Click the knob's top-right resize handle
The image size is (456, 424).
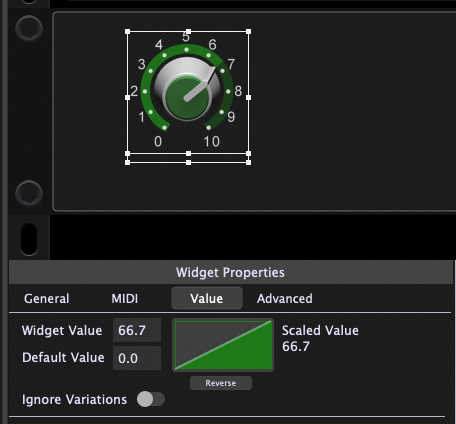(x=248, y=31)
